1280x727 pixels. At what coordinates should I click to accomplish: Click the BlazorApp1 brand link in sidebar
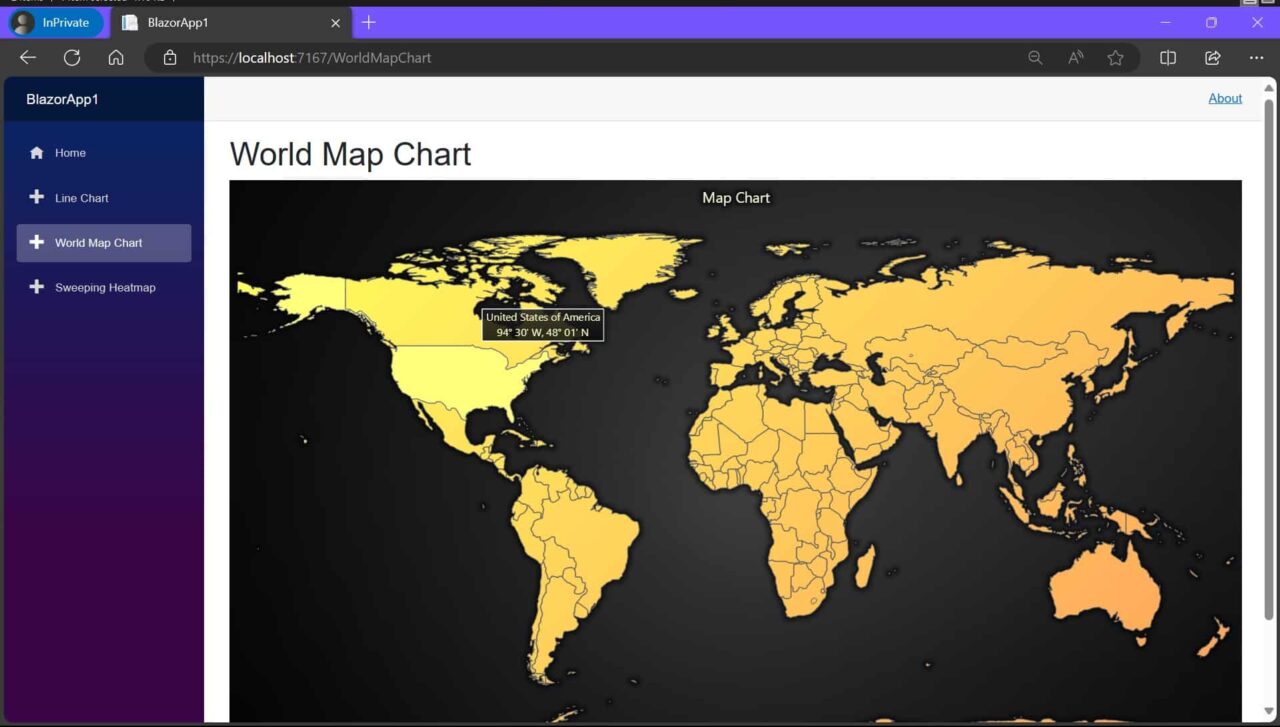(x=62, y=99)
